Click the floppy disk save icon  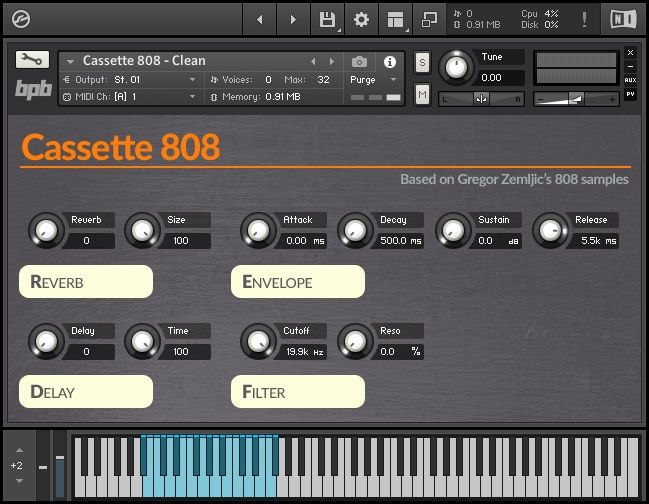click(x=327, y=19)
